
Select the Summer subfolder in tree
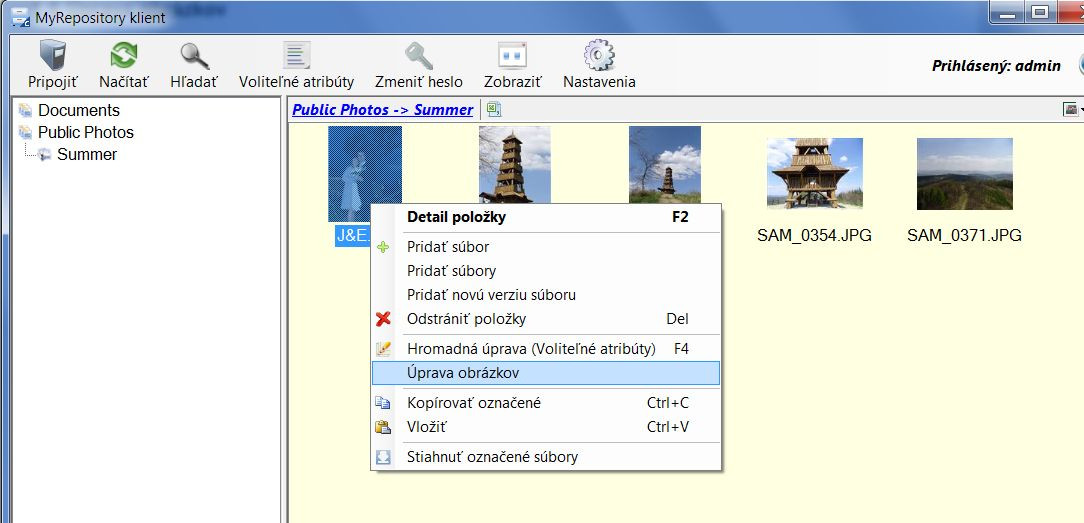pyautogui.click(x=87, y=155)
